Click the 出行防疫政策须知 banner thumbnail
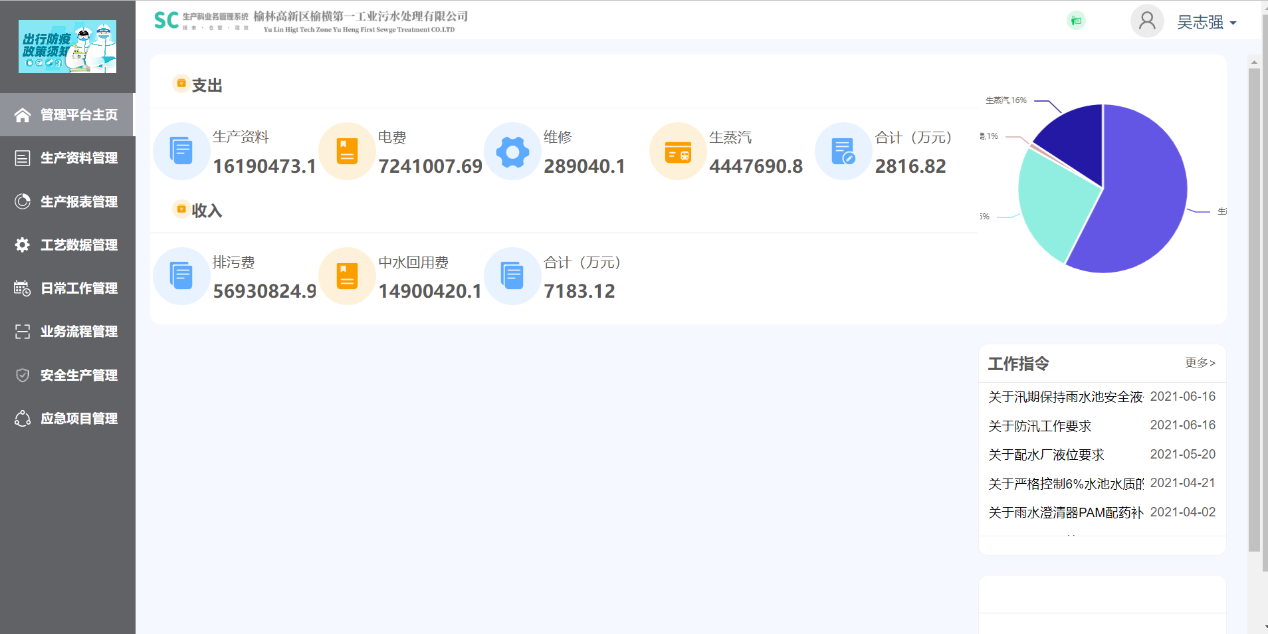1268x634 pixels. pyautogui.click(x=67, y=46)
